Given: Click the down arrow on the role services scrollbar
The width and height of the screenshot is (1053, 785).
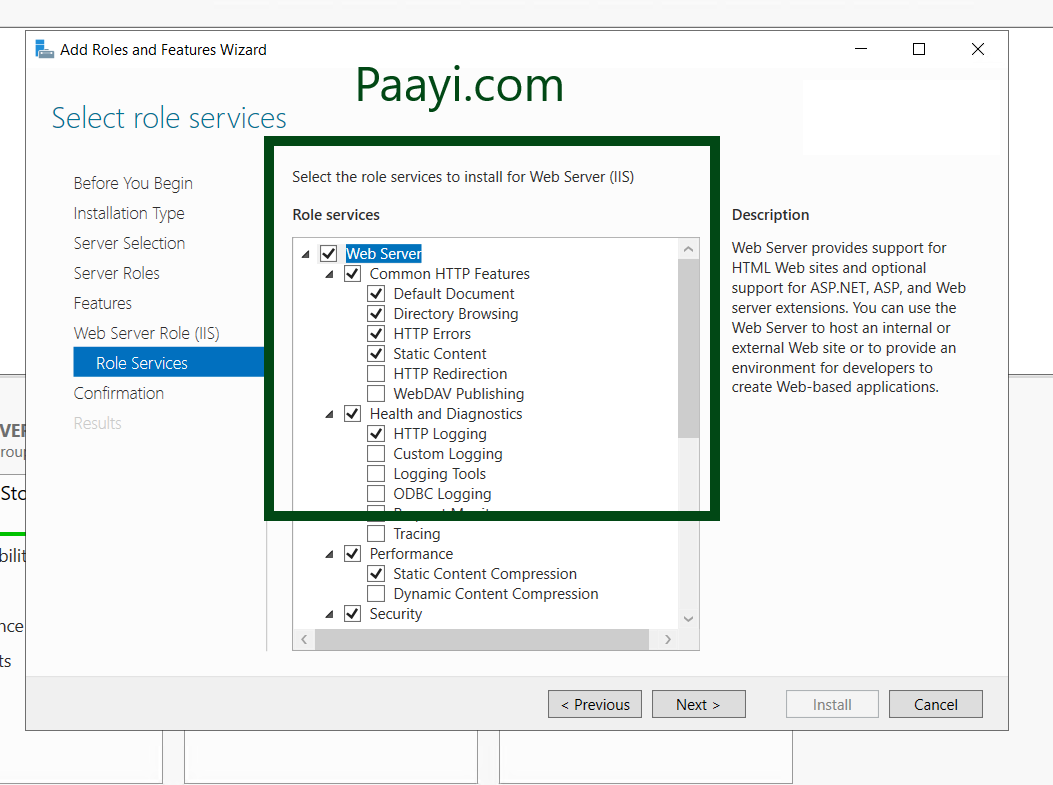Looking at the screenshot, I should 688,618.
